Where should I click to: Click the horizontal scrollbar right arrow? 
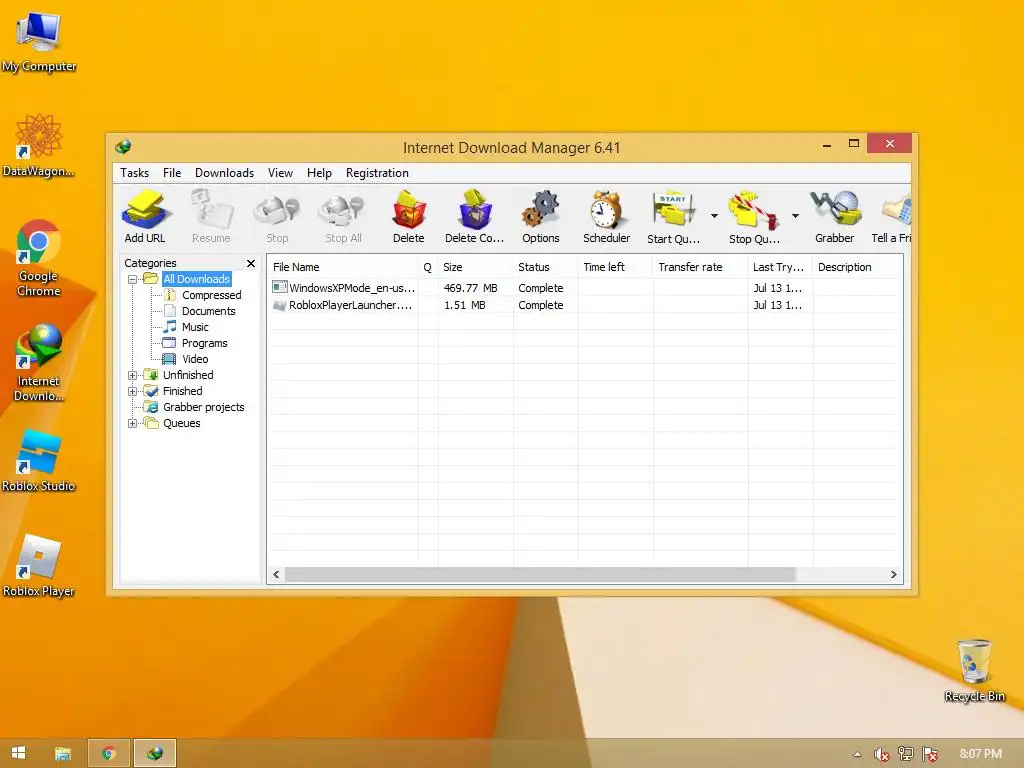(893, 575)
